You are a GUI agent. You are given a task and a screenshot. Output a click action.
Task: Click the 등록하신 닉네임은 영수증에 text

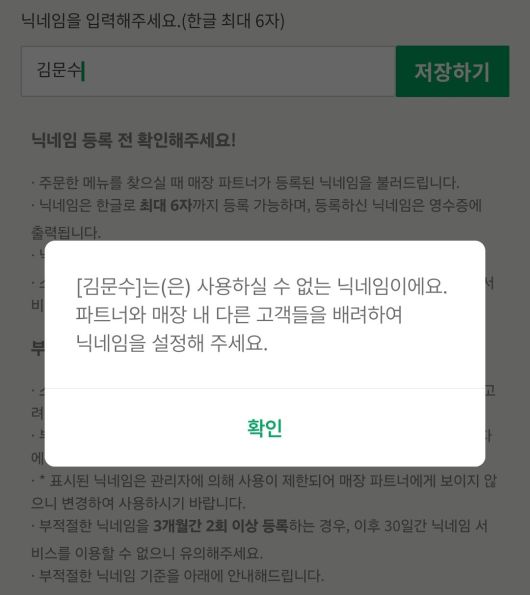(x=398, y=205)
